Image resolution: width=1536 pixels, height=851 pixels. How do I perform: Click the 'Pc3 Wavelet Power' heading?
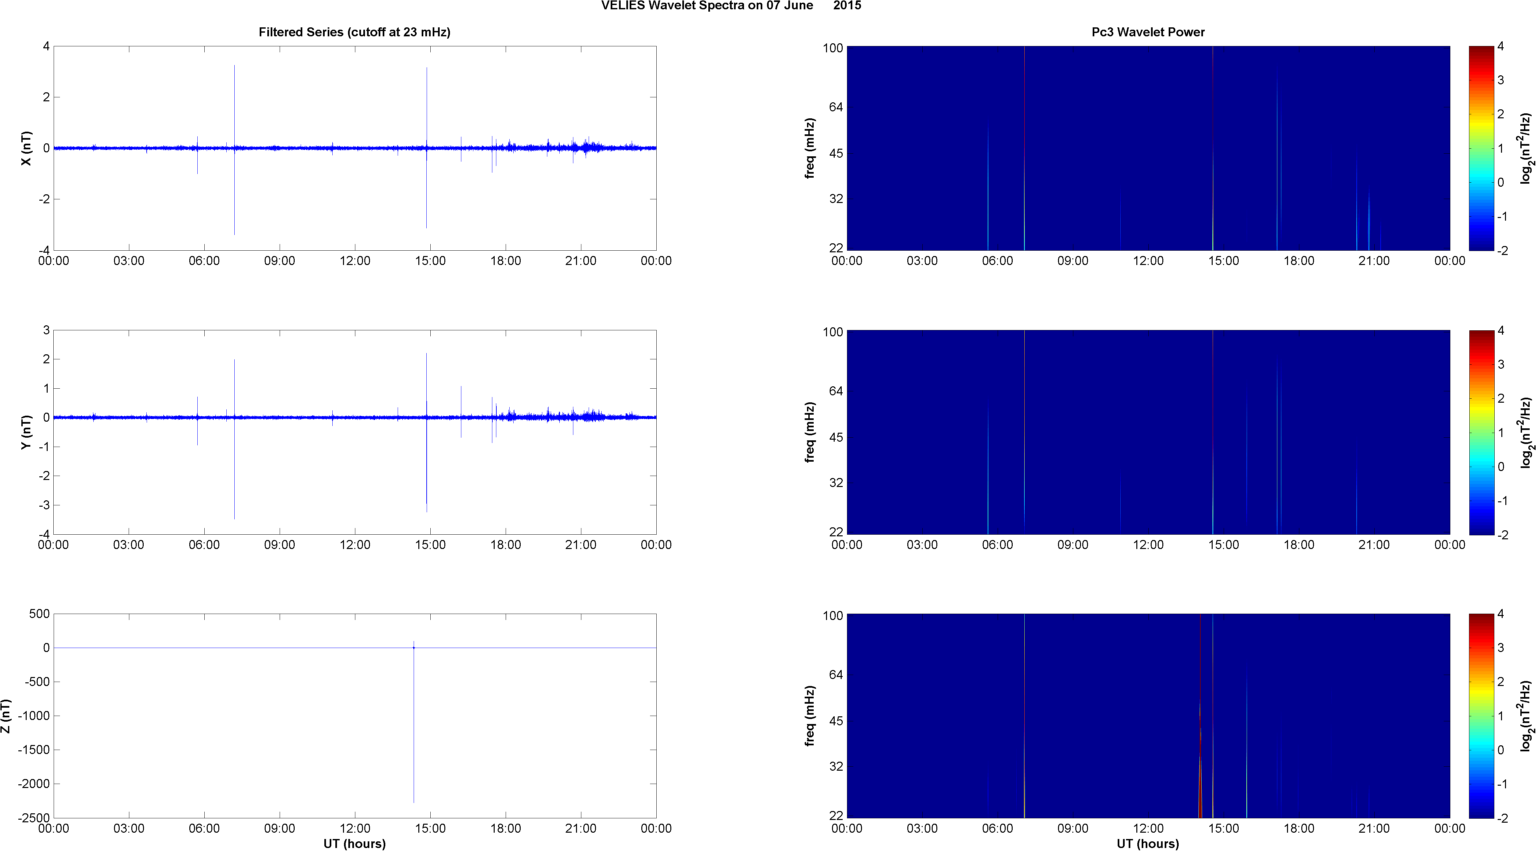click(1148, 32)
